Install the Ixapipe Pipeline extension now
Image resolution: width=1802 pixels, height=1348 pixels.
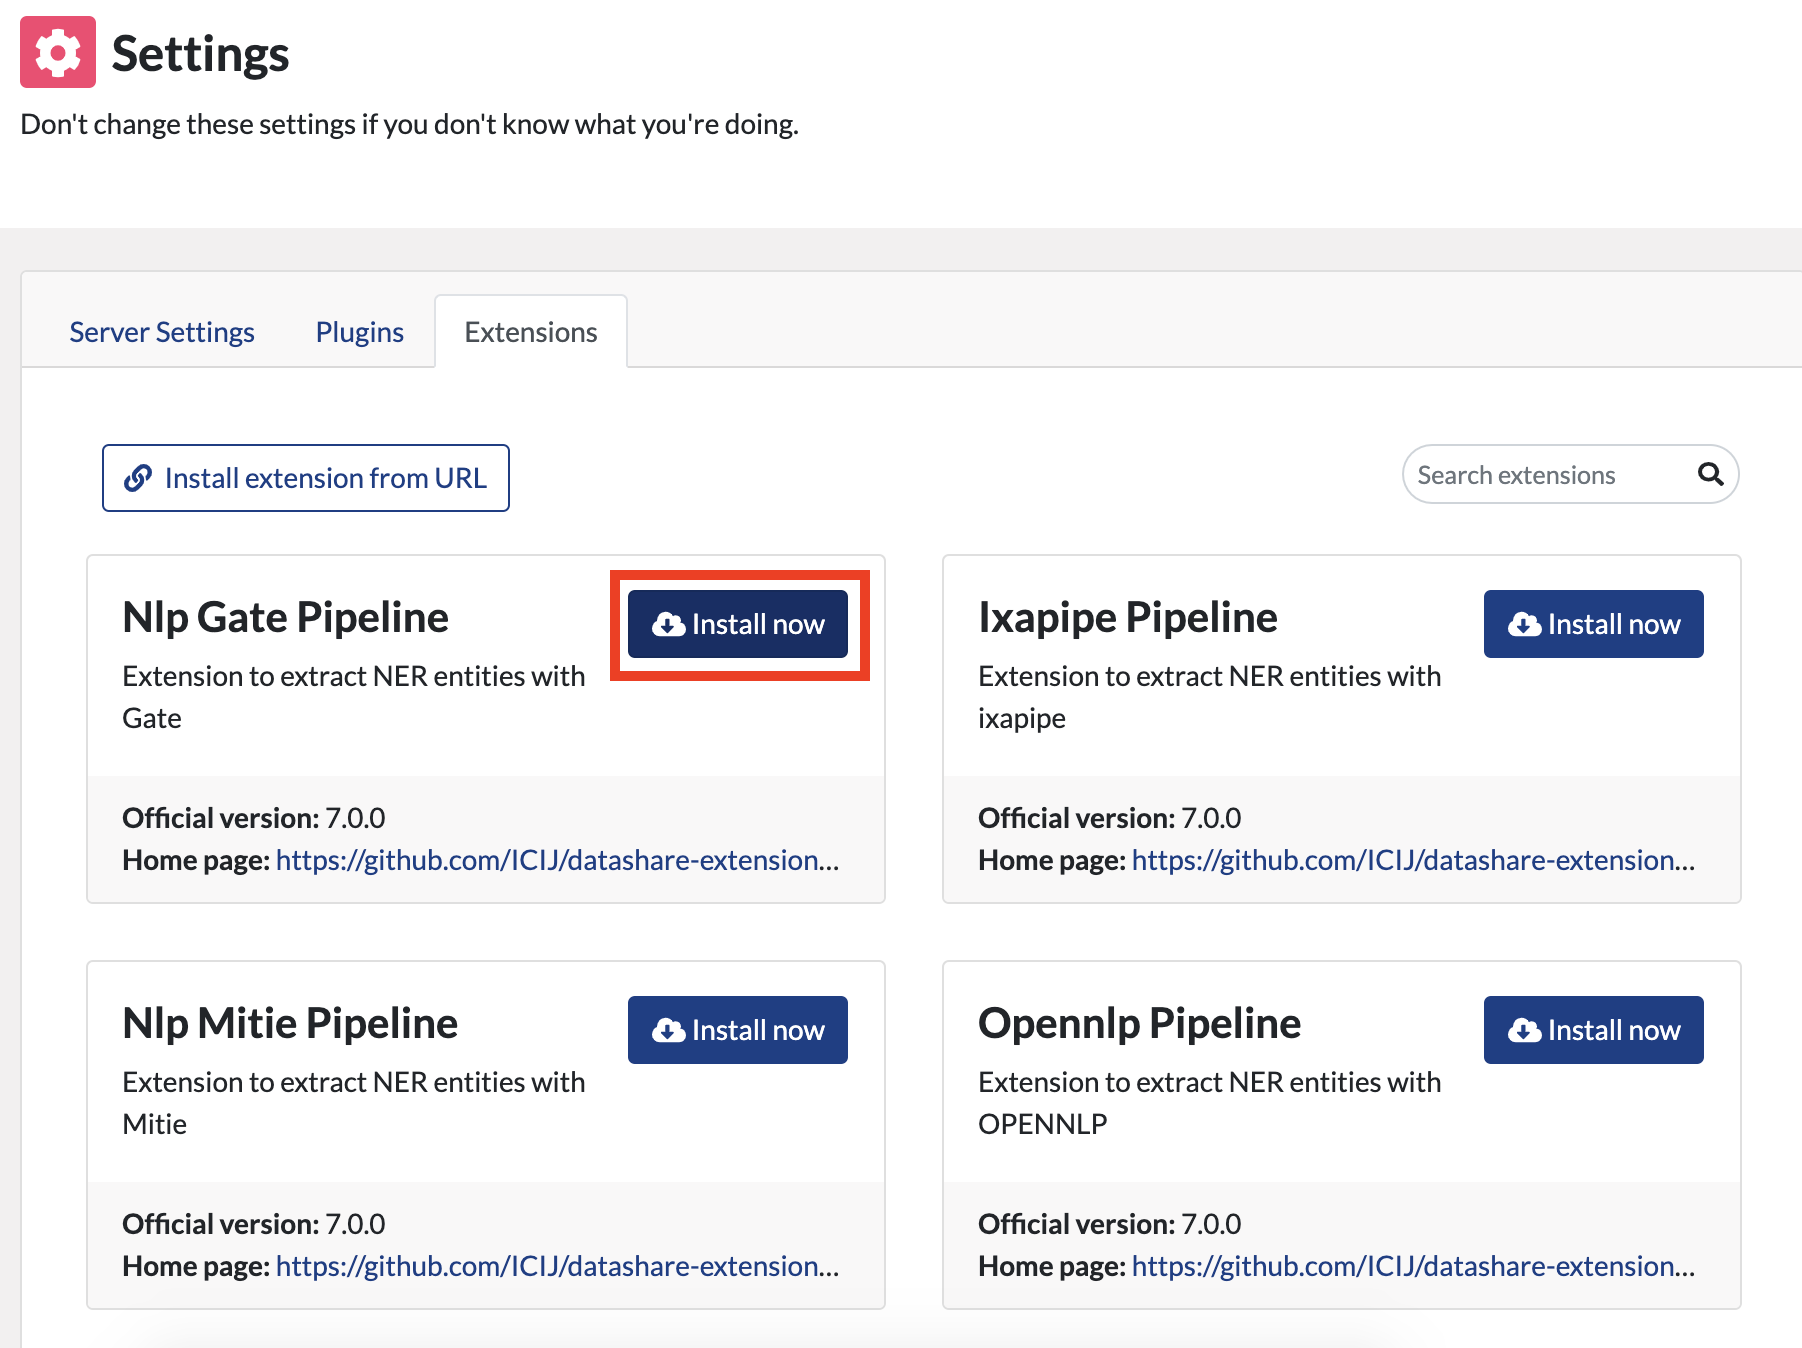tap(1594, 624)
